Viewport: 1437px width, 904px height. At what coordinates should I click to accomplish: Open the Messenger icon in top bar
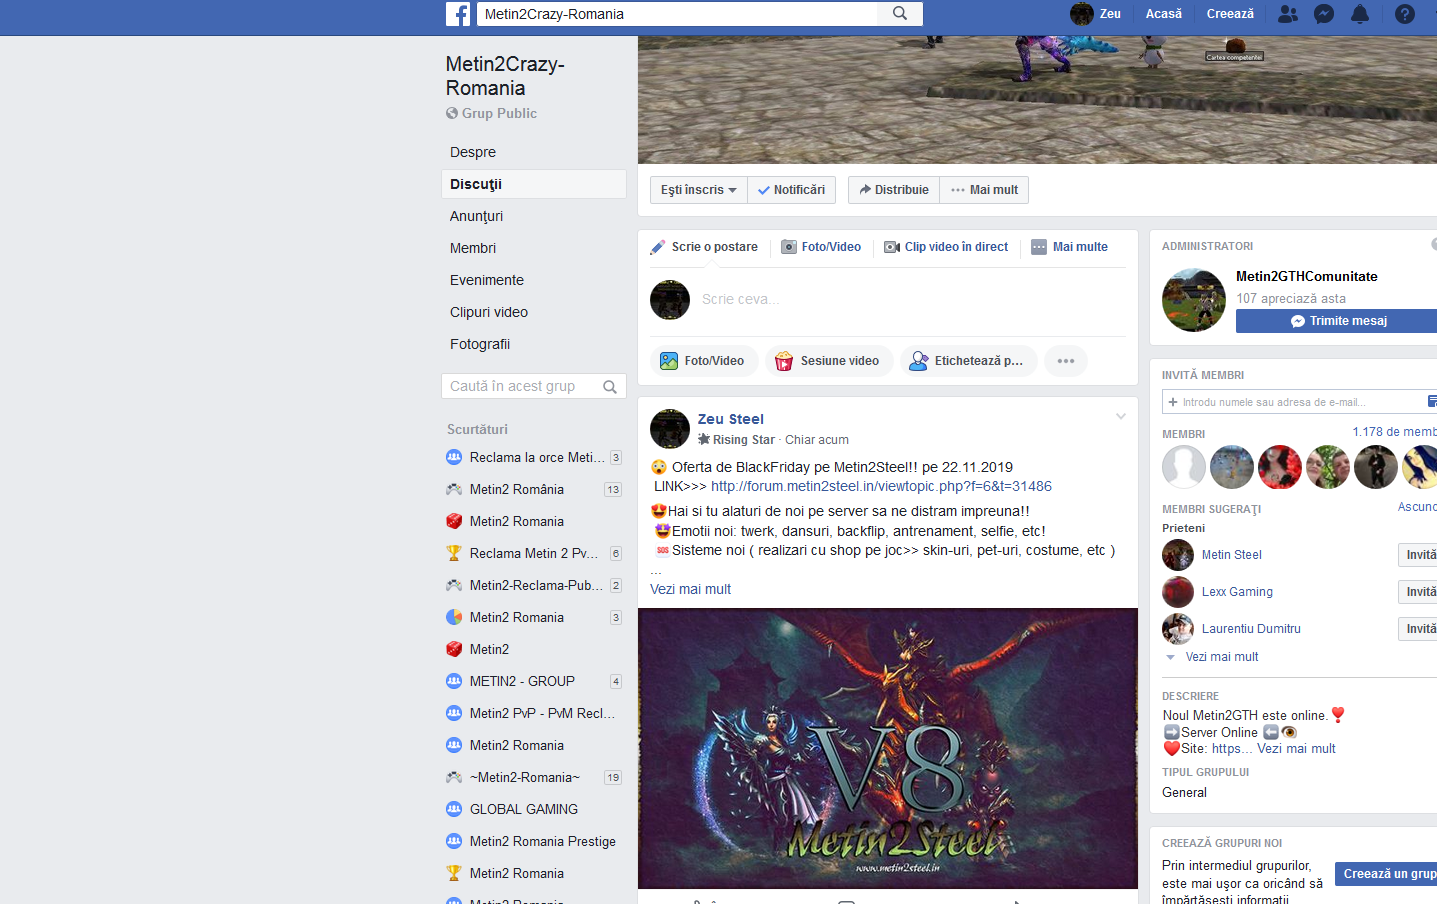[1324, 14]
